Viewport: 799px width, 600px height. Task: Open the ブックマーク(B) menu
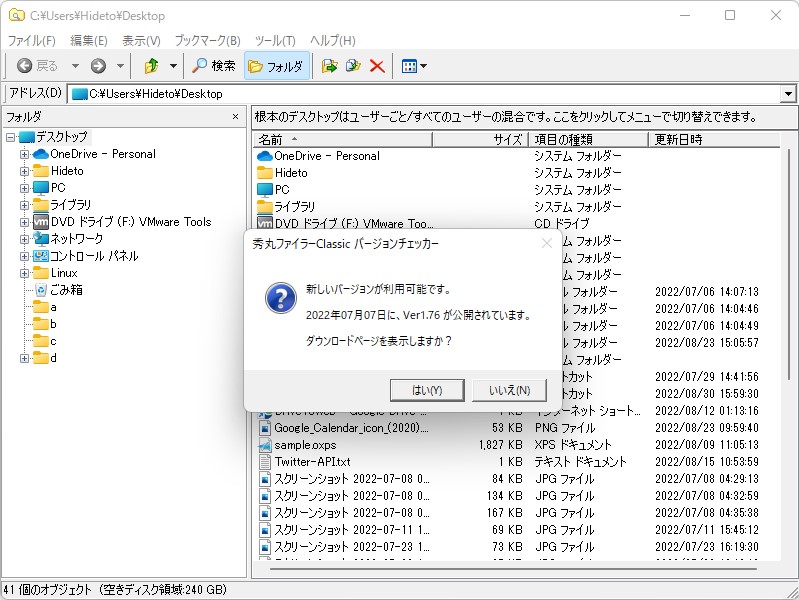207,40
